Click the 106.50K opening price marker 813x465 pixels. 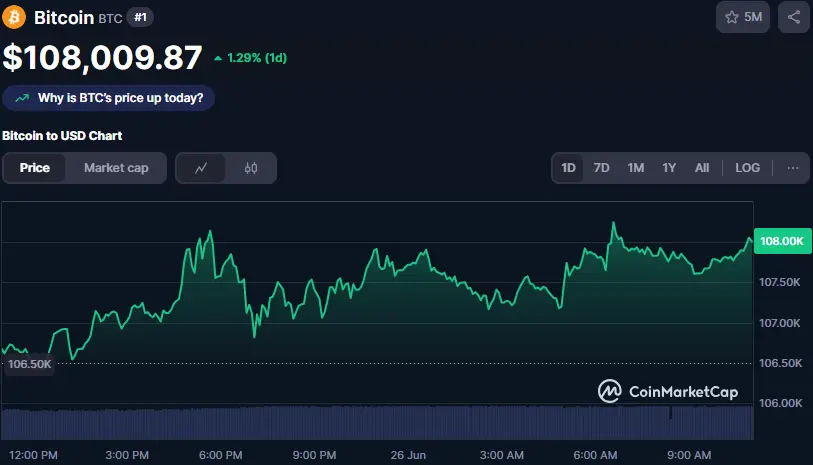29,364
